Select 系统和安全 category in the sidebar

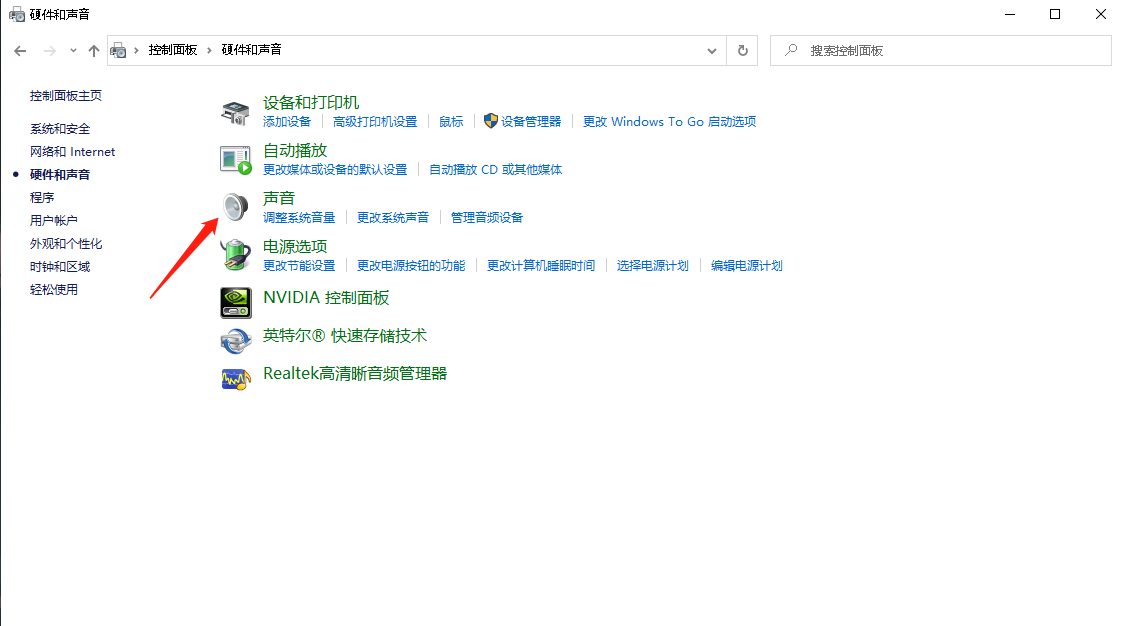point(60,129)
